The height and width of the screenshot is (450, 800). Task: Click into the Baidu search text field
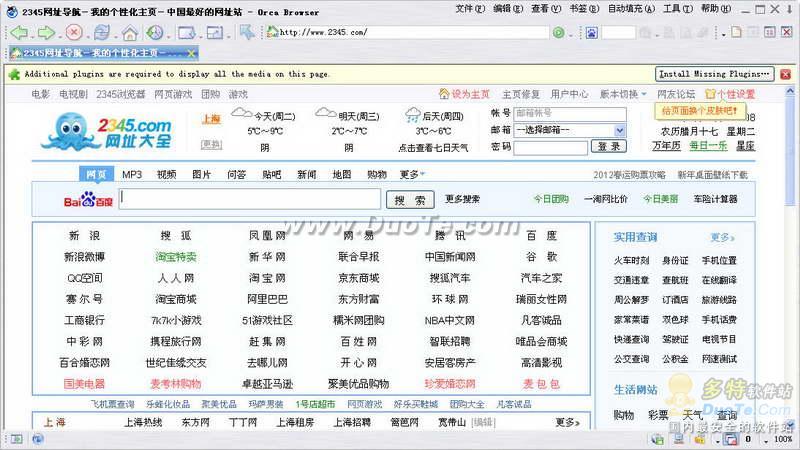click(250, 199)
